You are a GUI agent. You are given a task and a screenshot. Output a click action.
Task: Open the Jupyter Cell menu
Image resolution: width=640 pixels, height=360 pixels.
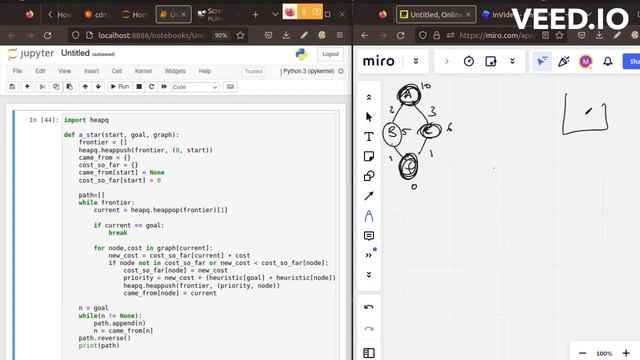click(x=117, y=71)
